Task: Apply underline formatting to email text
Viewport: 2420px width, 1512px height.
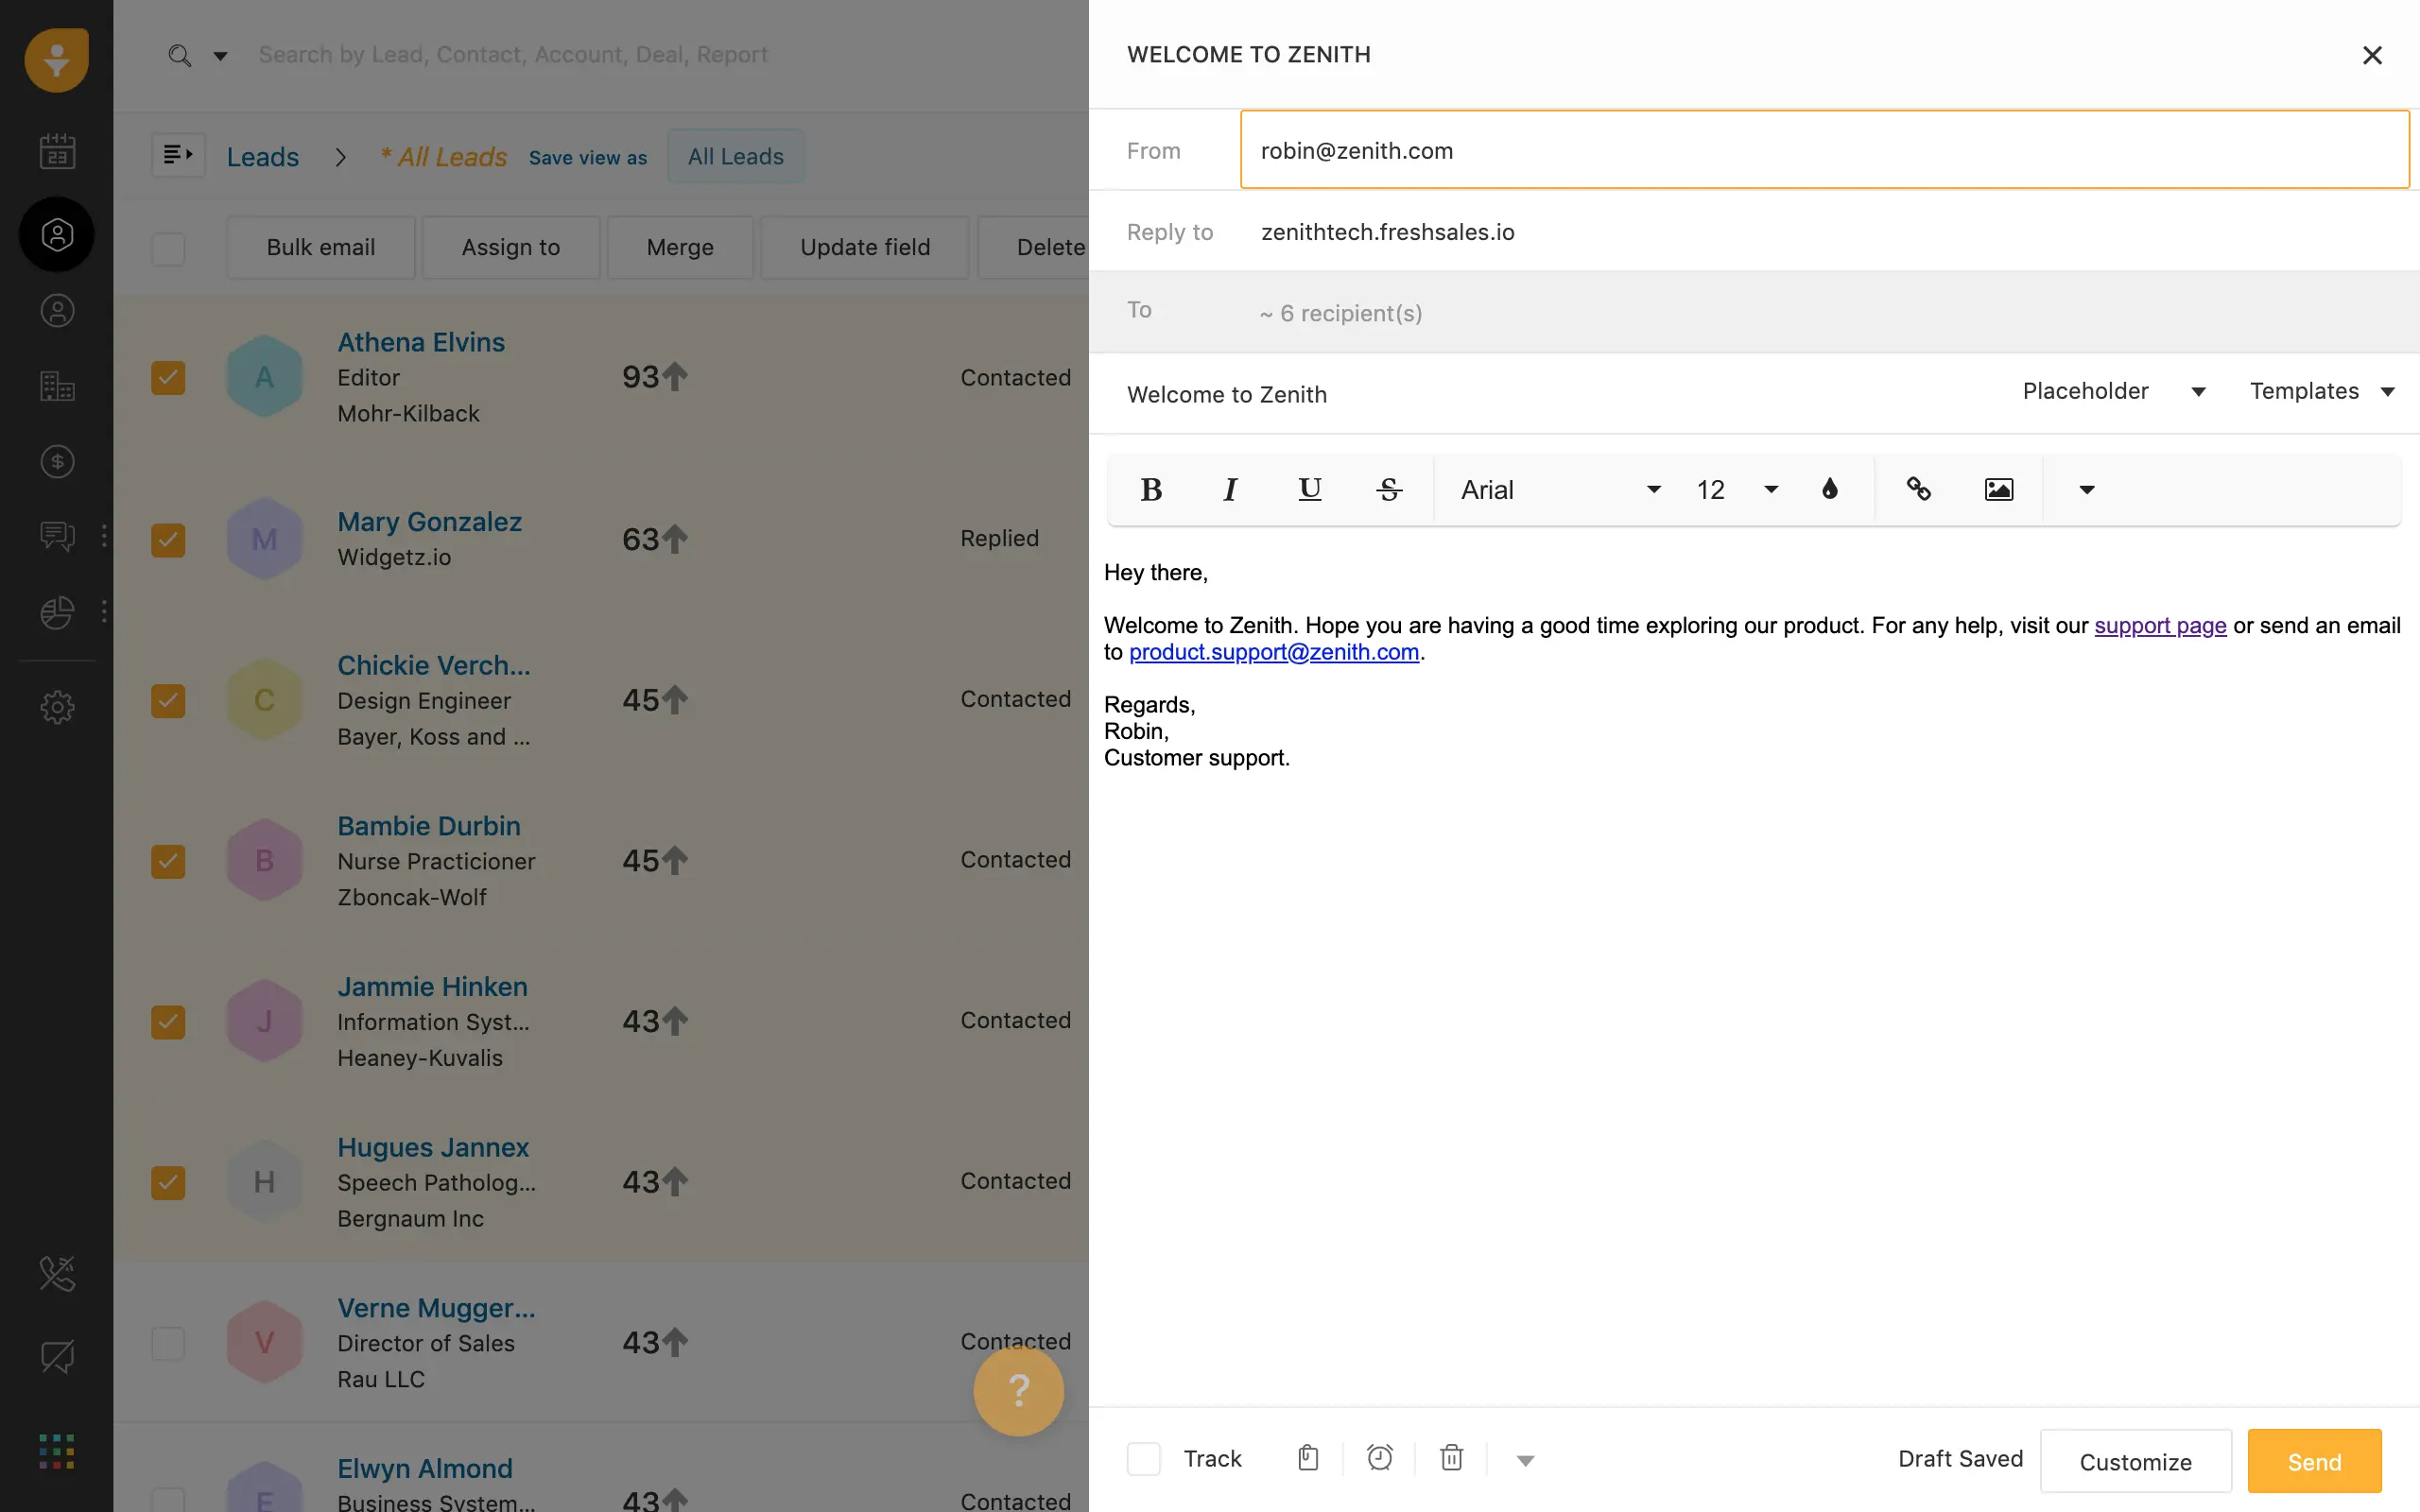Action: pos(1309,489)
